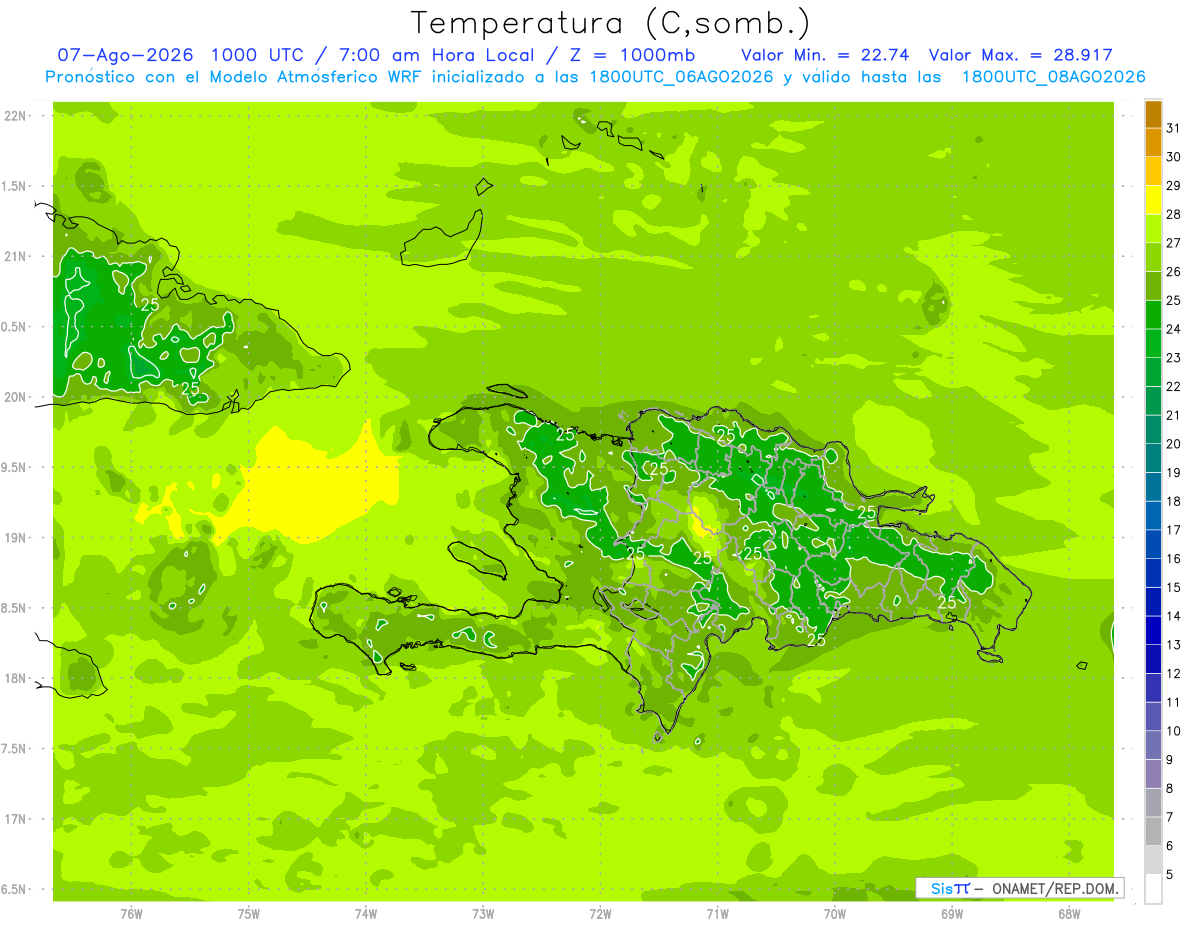The width and height of the screenshot is (1200, 927).
Task: Click latitude axis label '7.5N'
Action: click(14, 749)
